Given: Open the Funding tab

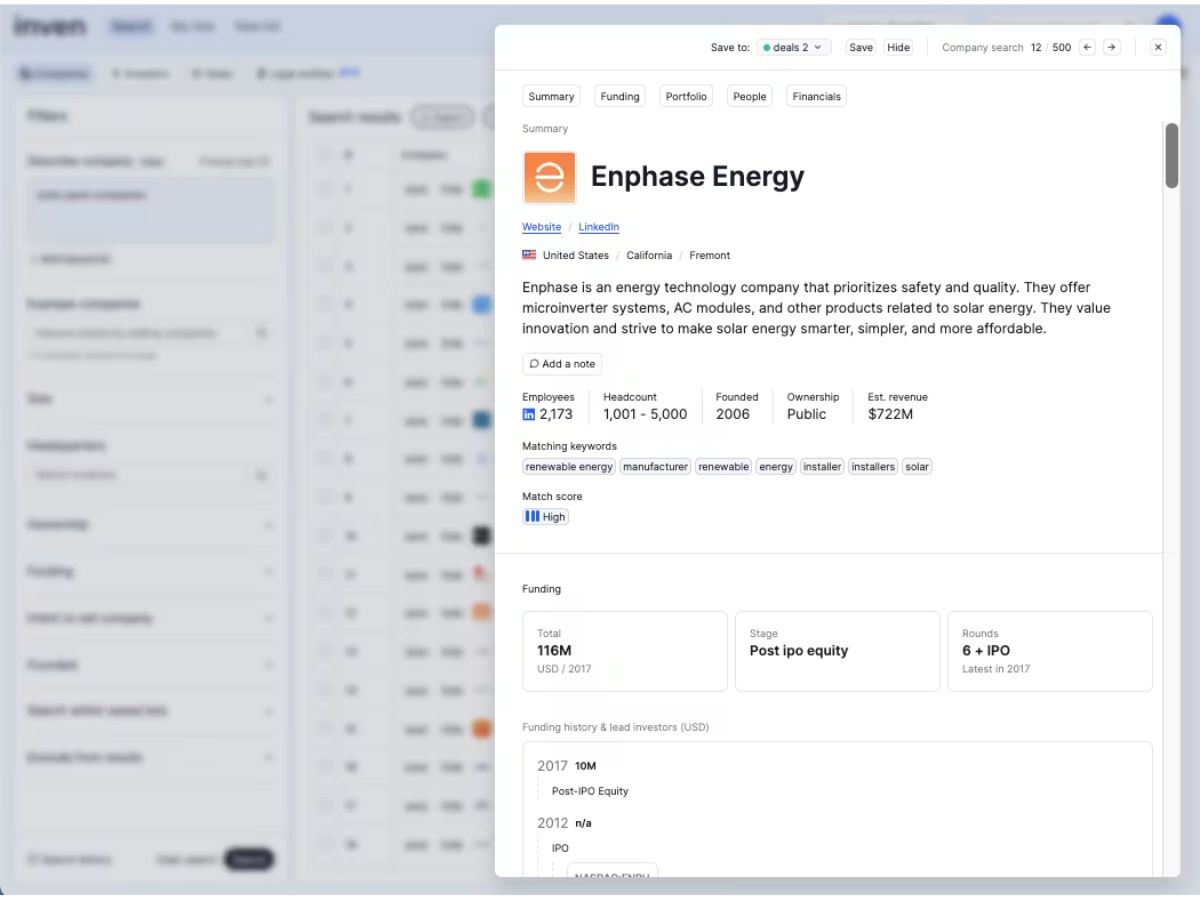Looking at the screenshot, I should (620, 96).
